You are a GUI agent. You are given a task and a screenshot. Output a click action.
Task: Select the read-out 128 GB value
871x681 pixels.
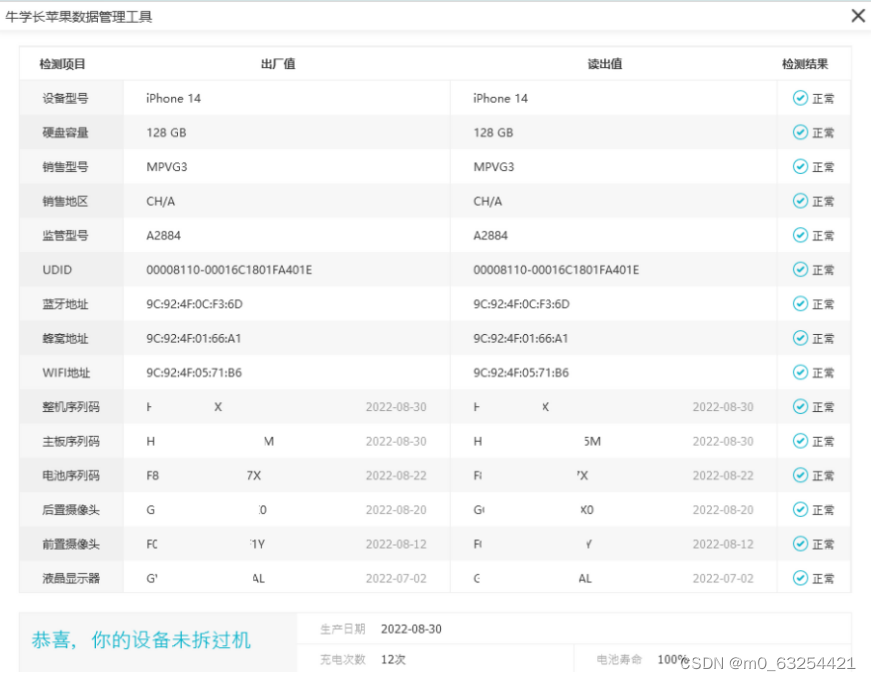(x=493, y=132)
